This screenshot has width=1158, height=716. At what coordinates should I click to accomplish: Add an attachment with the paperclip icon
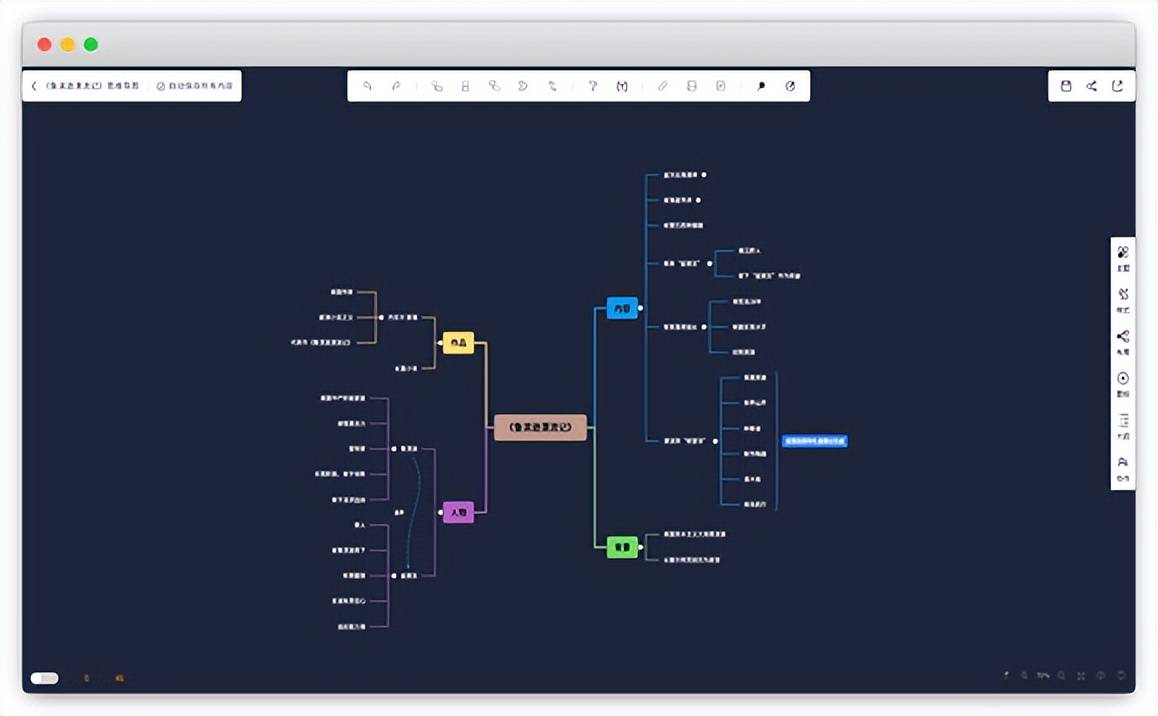pyautogui.click(x=662, y=86)
